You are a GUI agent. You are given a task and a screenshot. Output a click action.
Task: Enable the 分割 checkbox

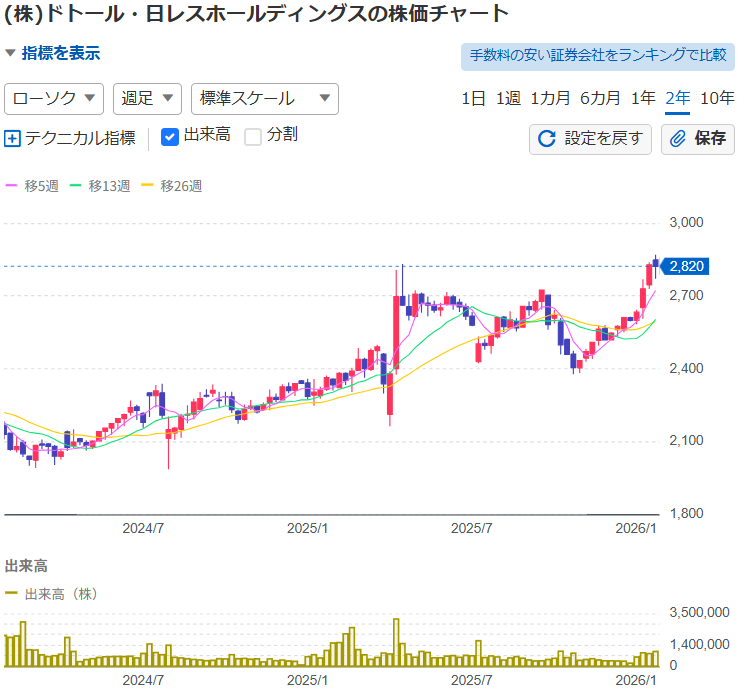click(253, 136)
